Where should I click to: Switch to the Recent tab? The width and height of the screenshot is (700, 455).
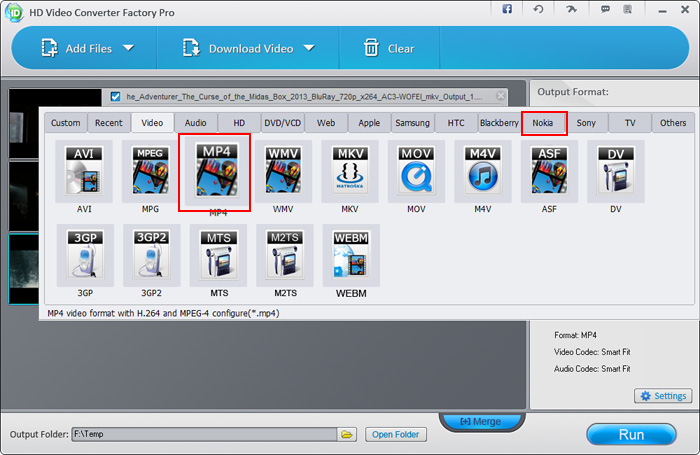[108, 123]
